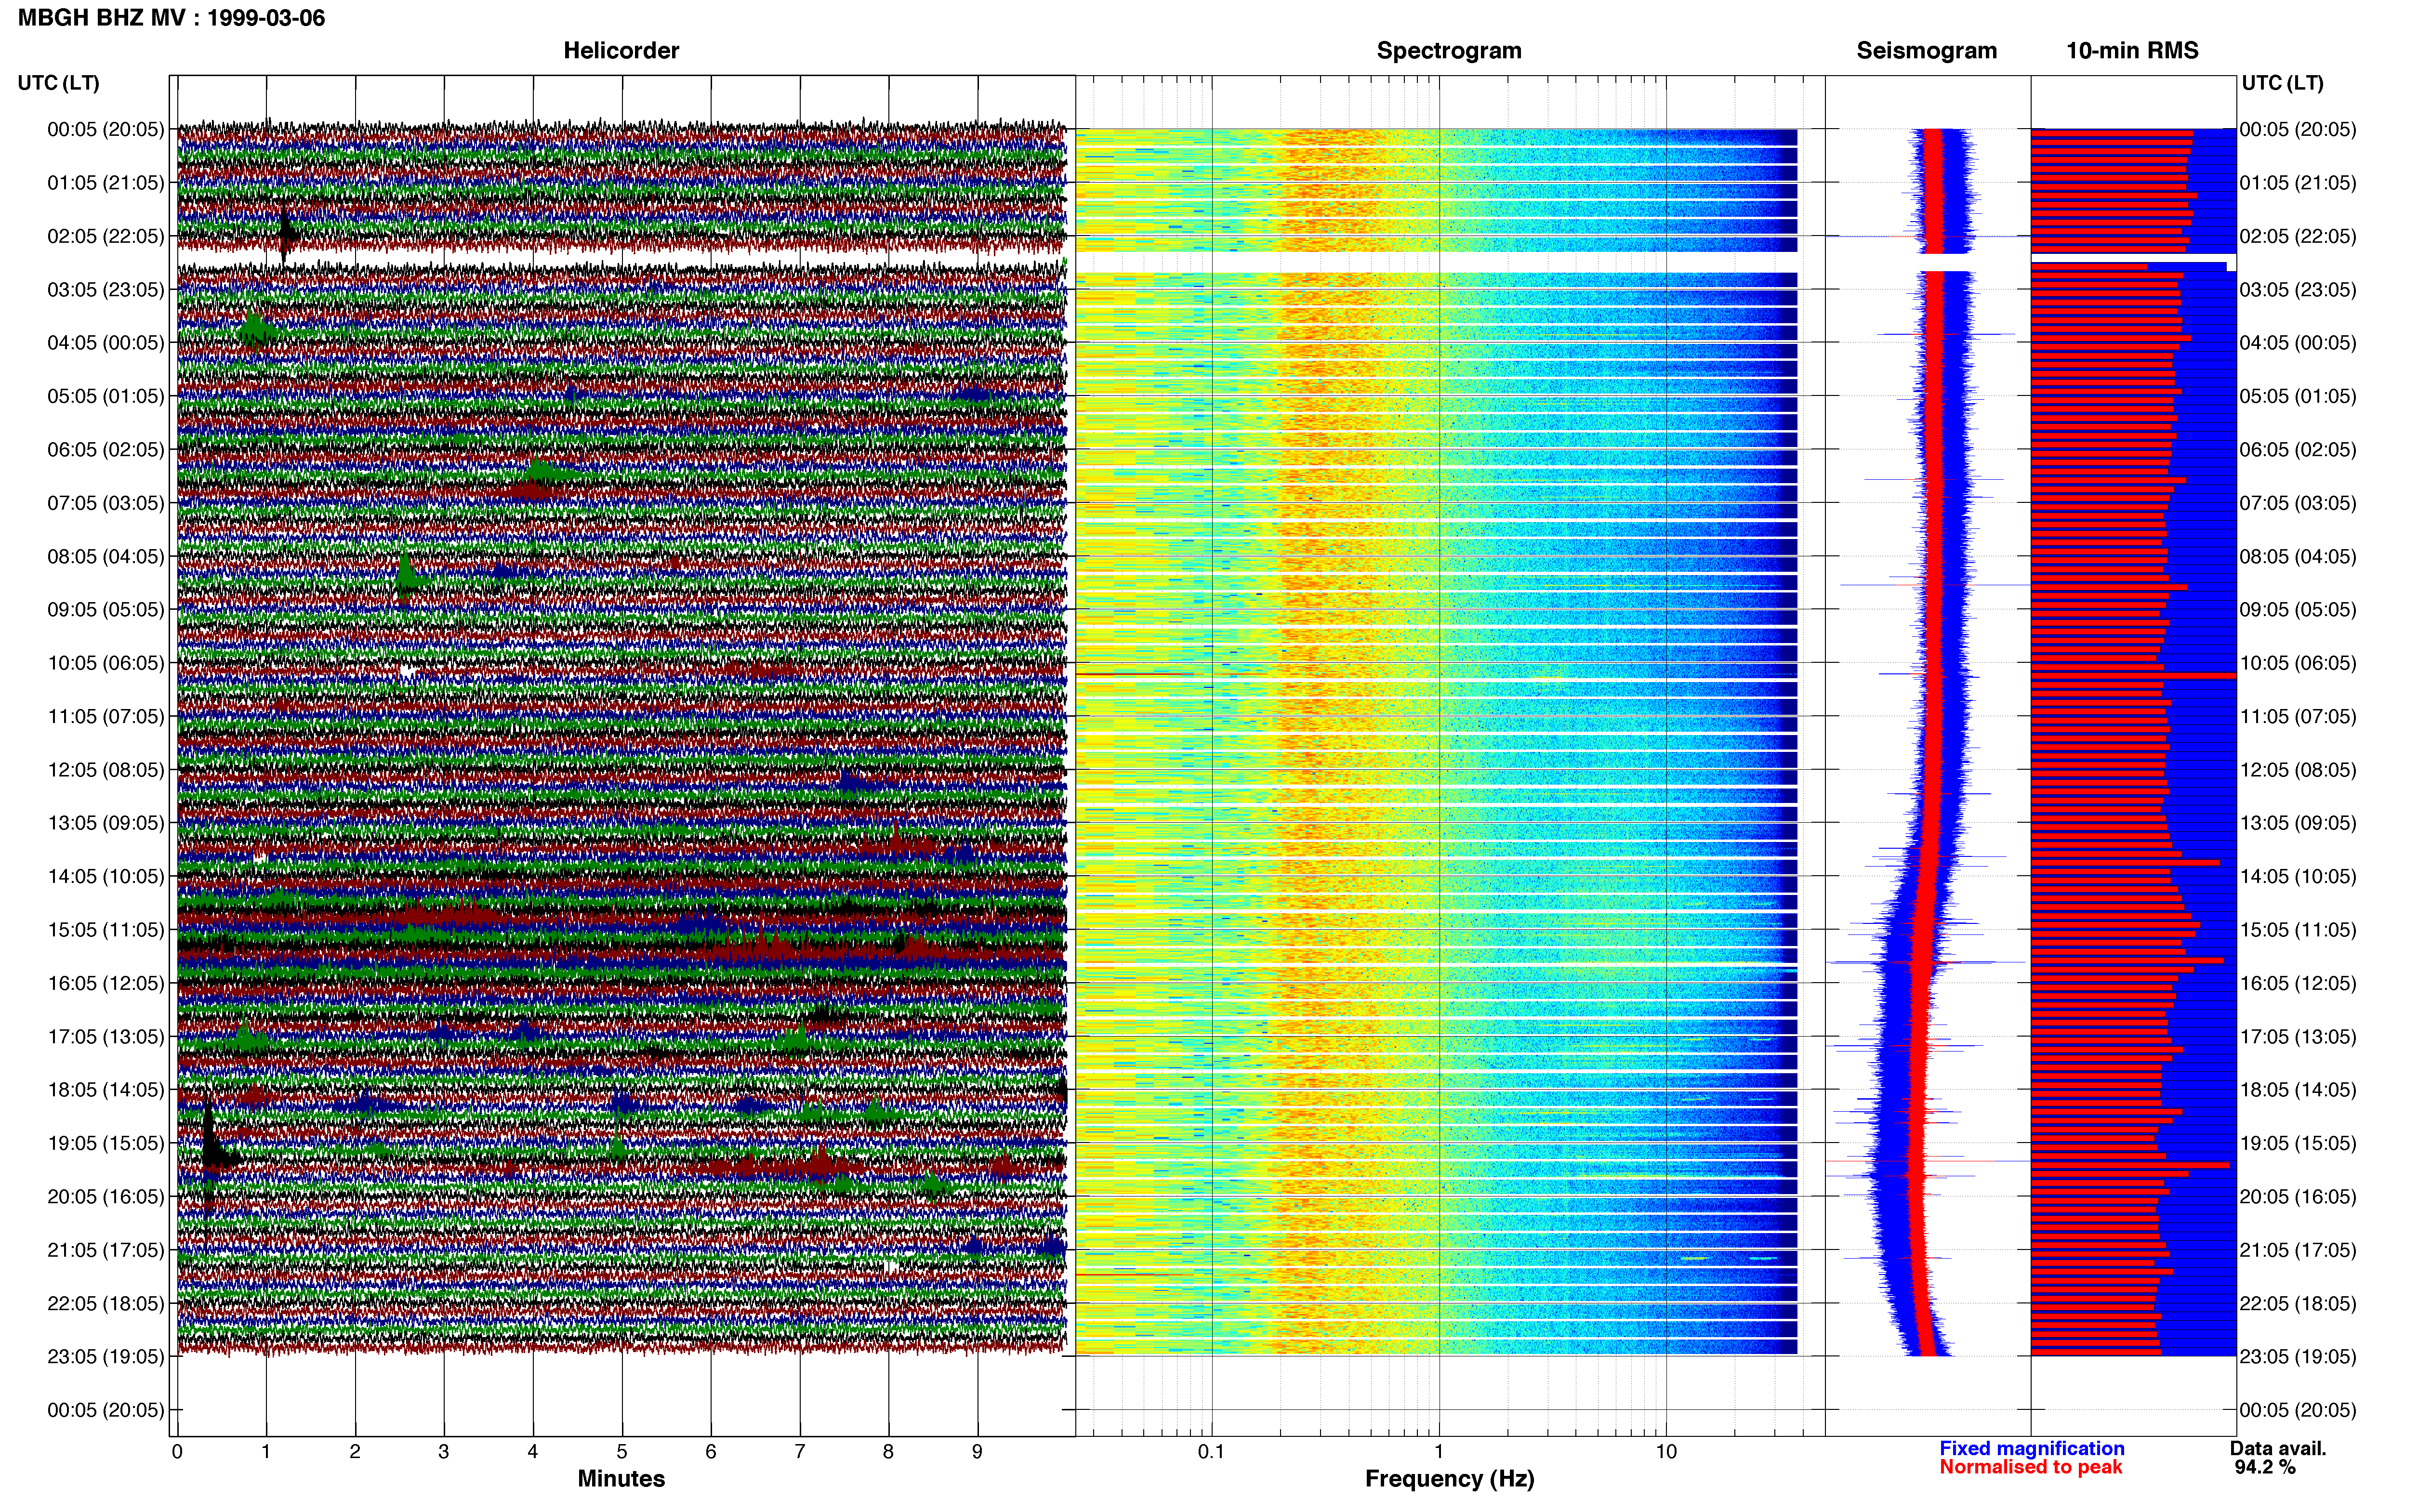Image resolution: width=2418 pixels, height=1512 pixels.
Task: Click the left time label '22:05 (18:05)'
Action: [105, 1303]
